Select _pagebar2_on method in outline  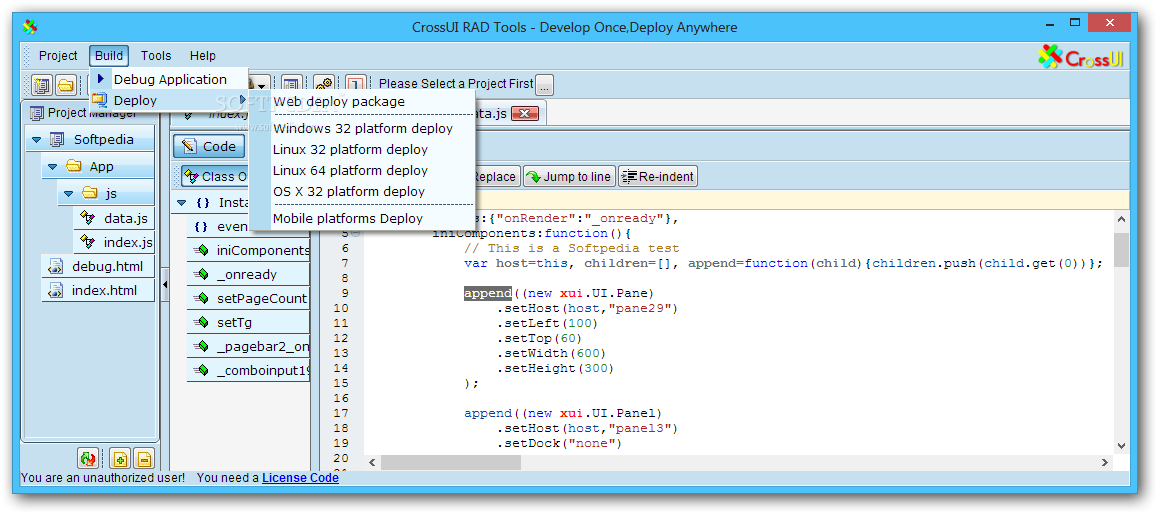point(249,346)
